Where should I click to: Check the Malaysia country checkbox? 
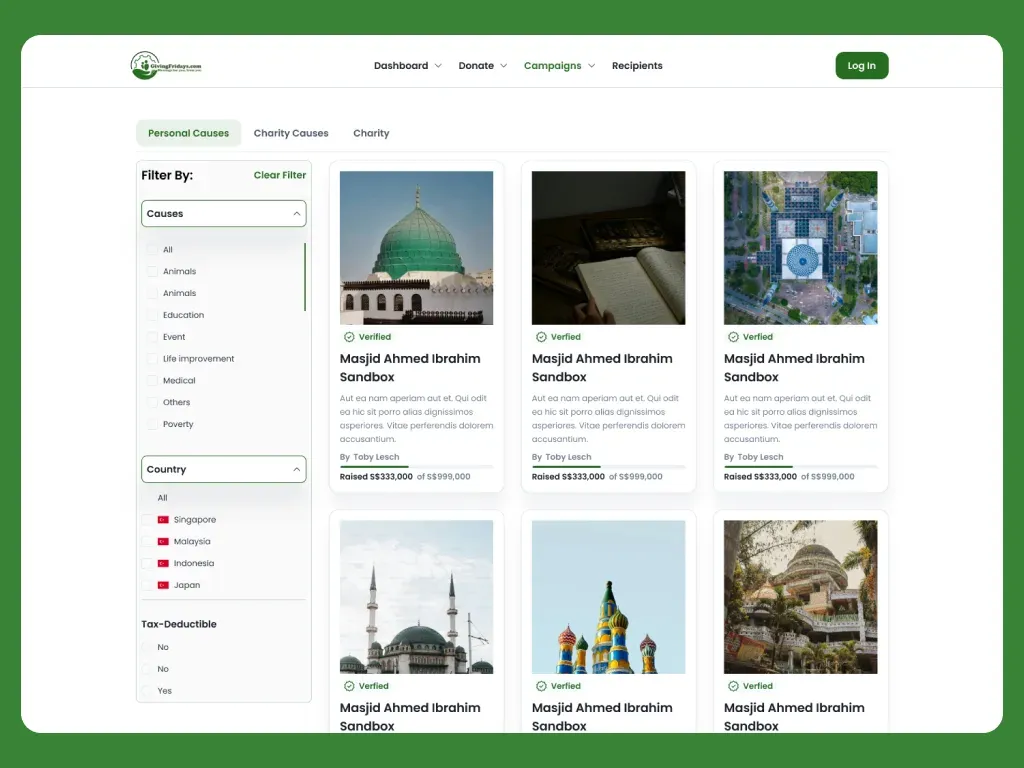click(x=147, y=541)
